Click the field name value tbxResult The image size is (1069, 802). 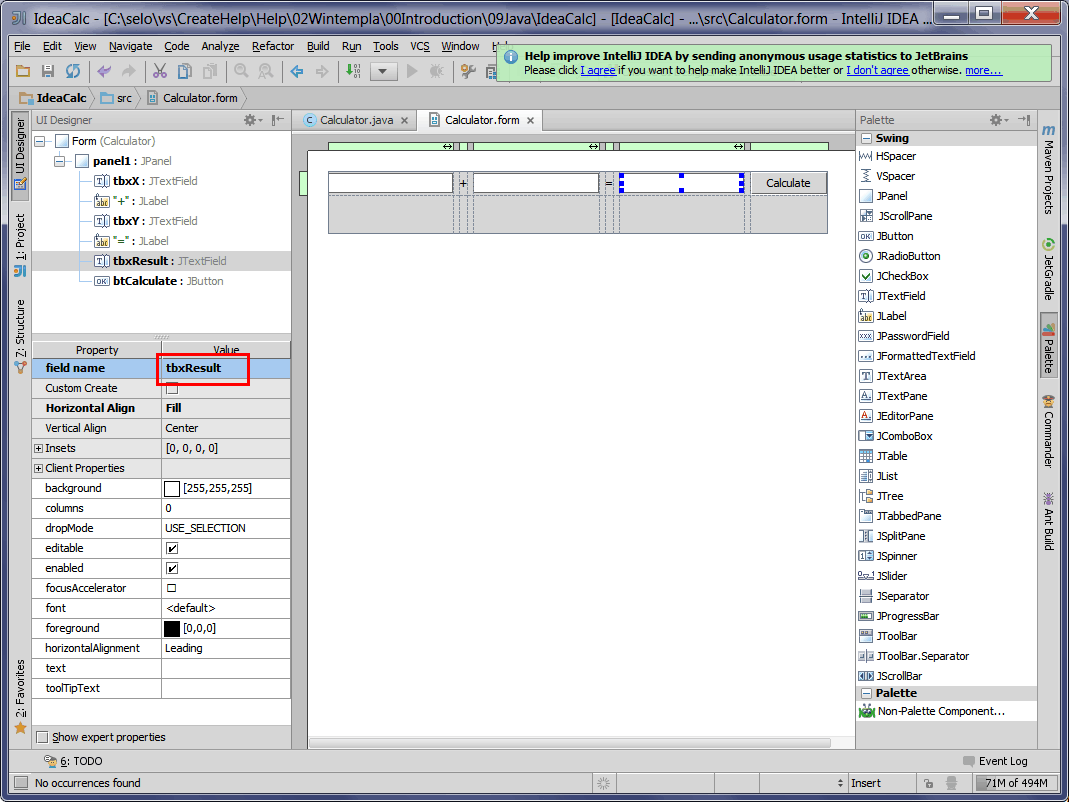point(194,368)
